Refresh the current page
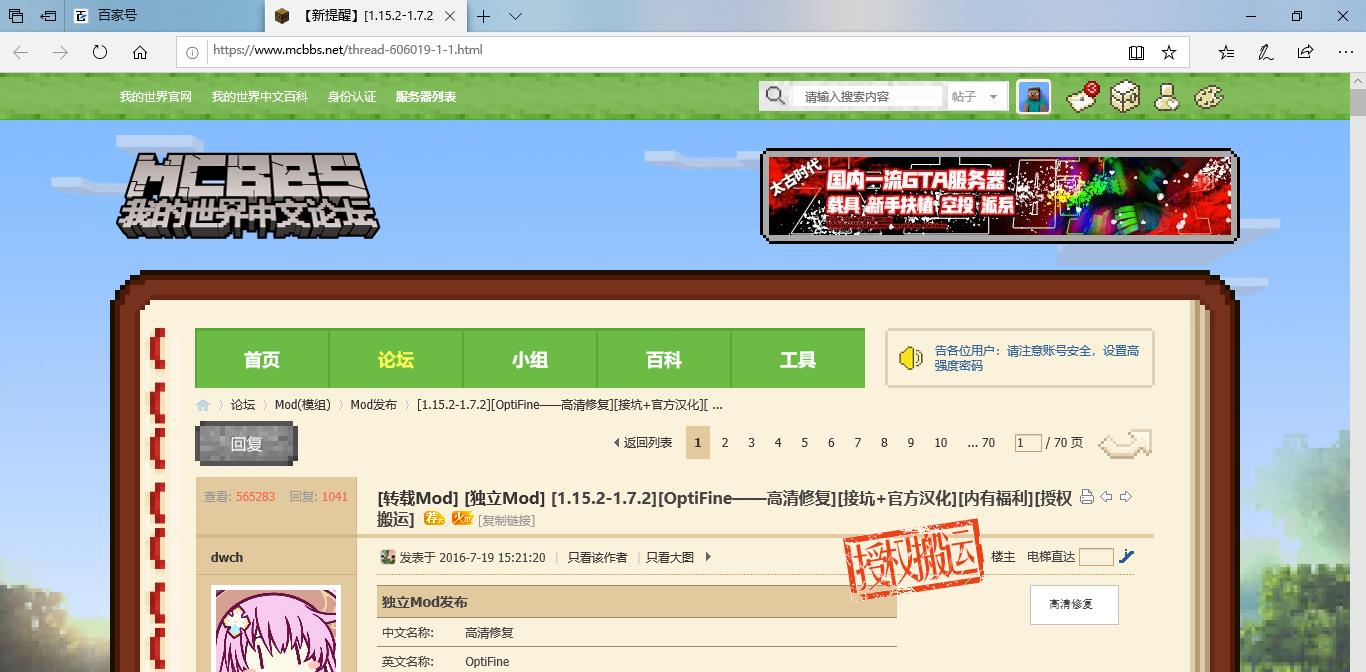 point(100,52)
